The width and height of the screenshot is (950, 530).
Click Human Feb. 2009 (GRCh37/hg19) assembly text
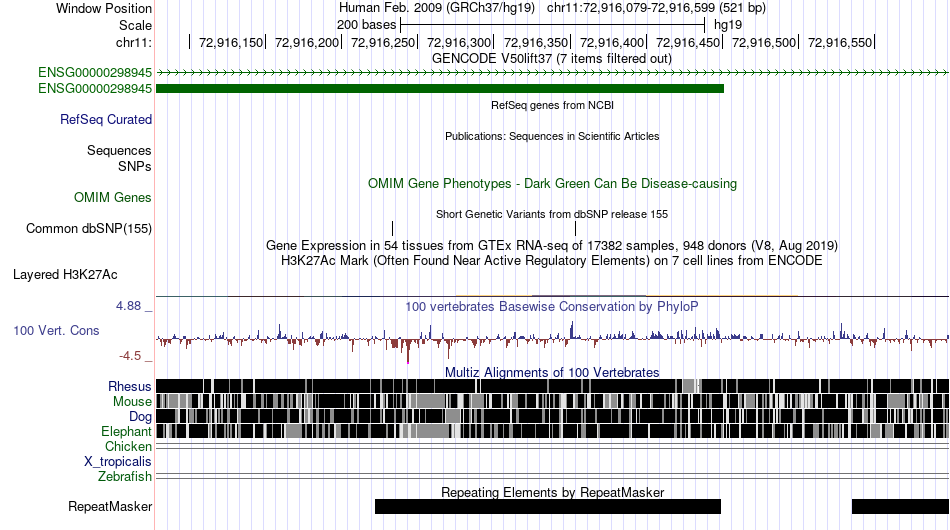pyautogui.click(x=437, y=8)
